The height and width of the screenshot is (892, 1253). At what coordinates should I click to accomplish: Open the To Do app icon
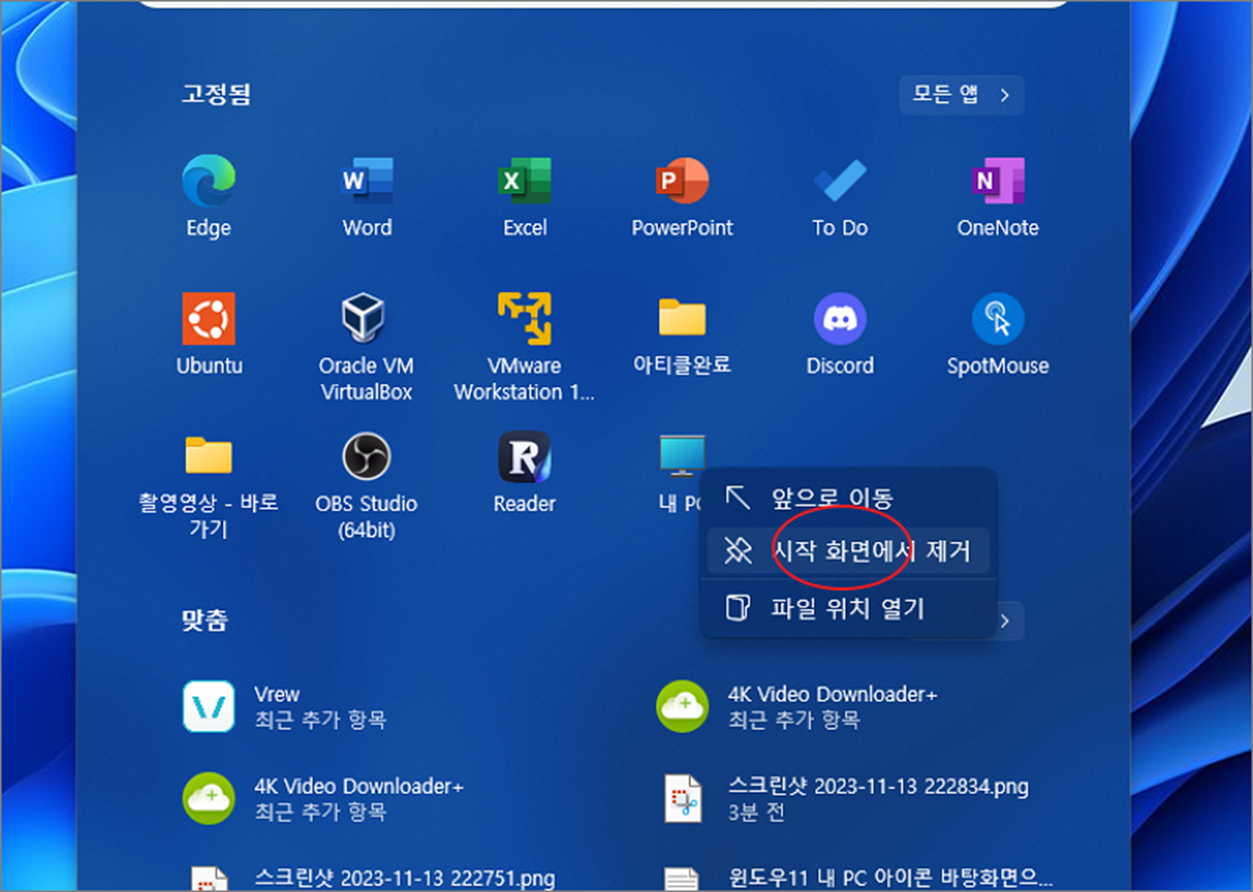tap(840, 182)
